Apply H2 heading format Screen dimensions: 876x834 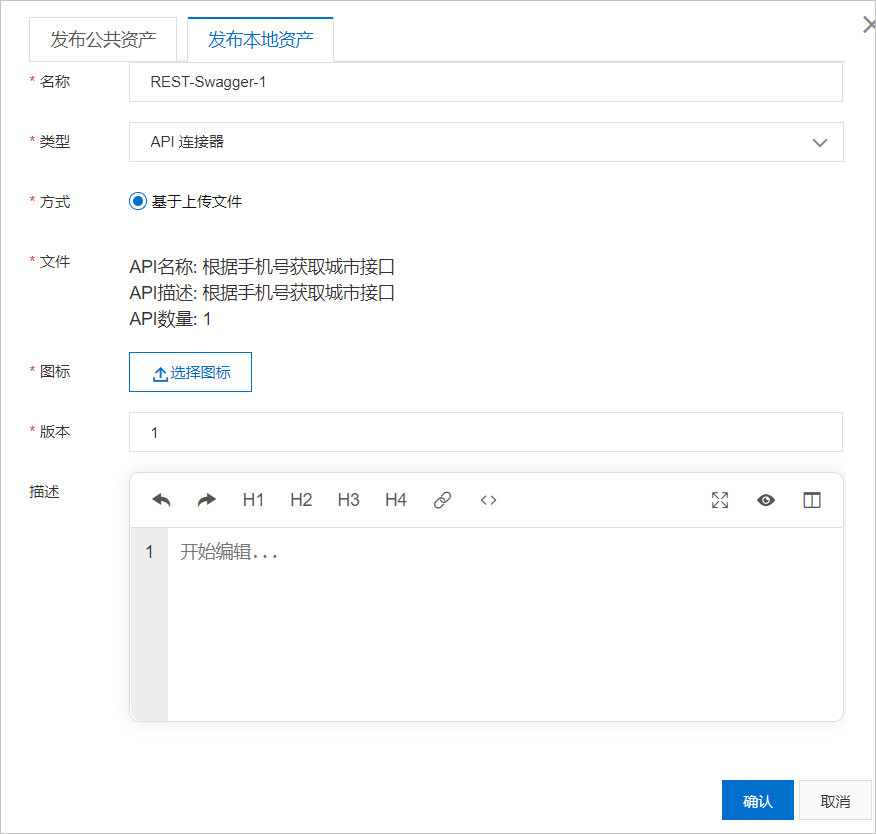[301, 500]
